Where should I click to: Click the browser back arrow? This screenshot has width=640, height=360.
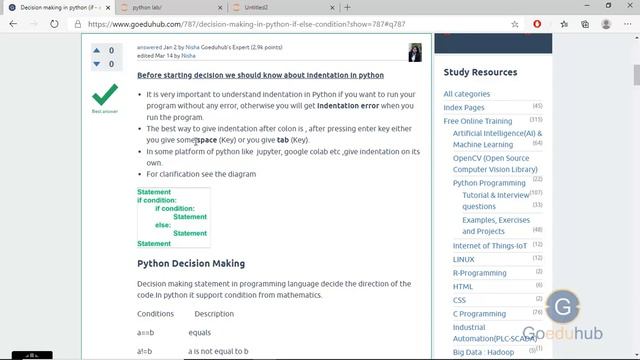point(13,24)
